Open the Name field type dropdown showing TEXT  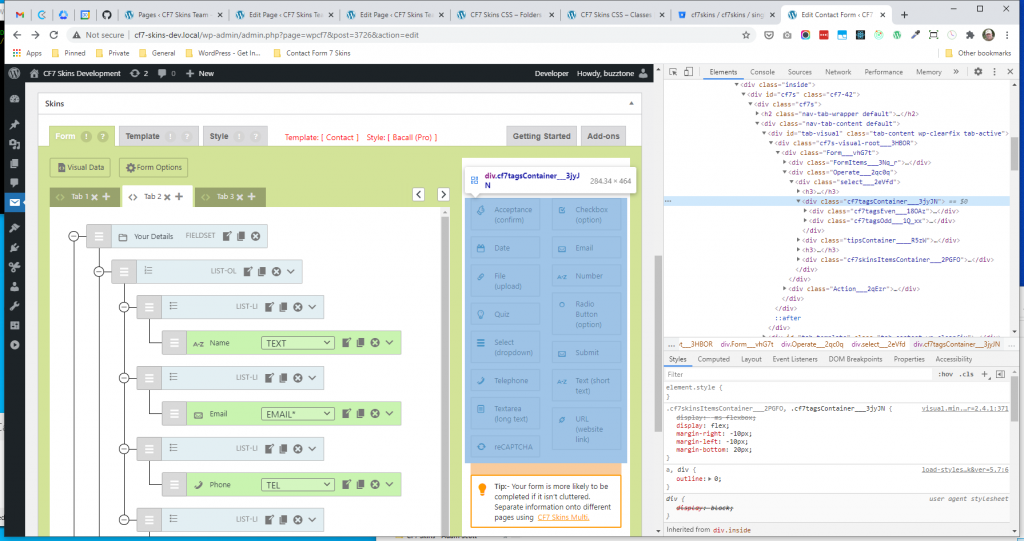(297, 343)
